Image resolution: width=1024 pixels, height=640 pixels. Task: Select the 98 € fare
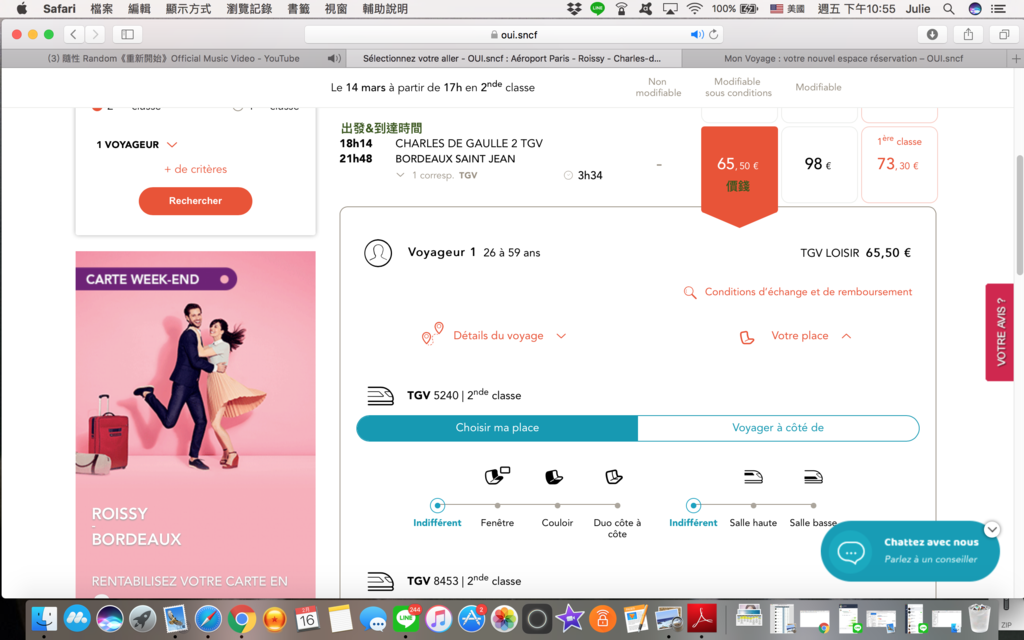point(819,165)
